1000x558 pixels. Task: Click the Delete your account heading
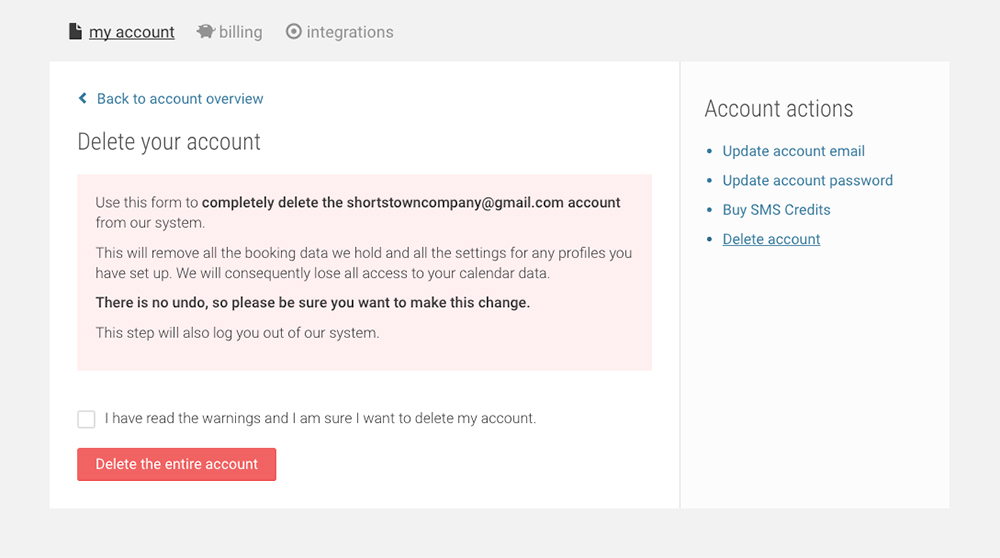(x=169, y=142)
